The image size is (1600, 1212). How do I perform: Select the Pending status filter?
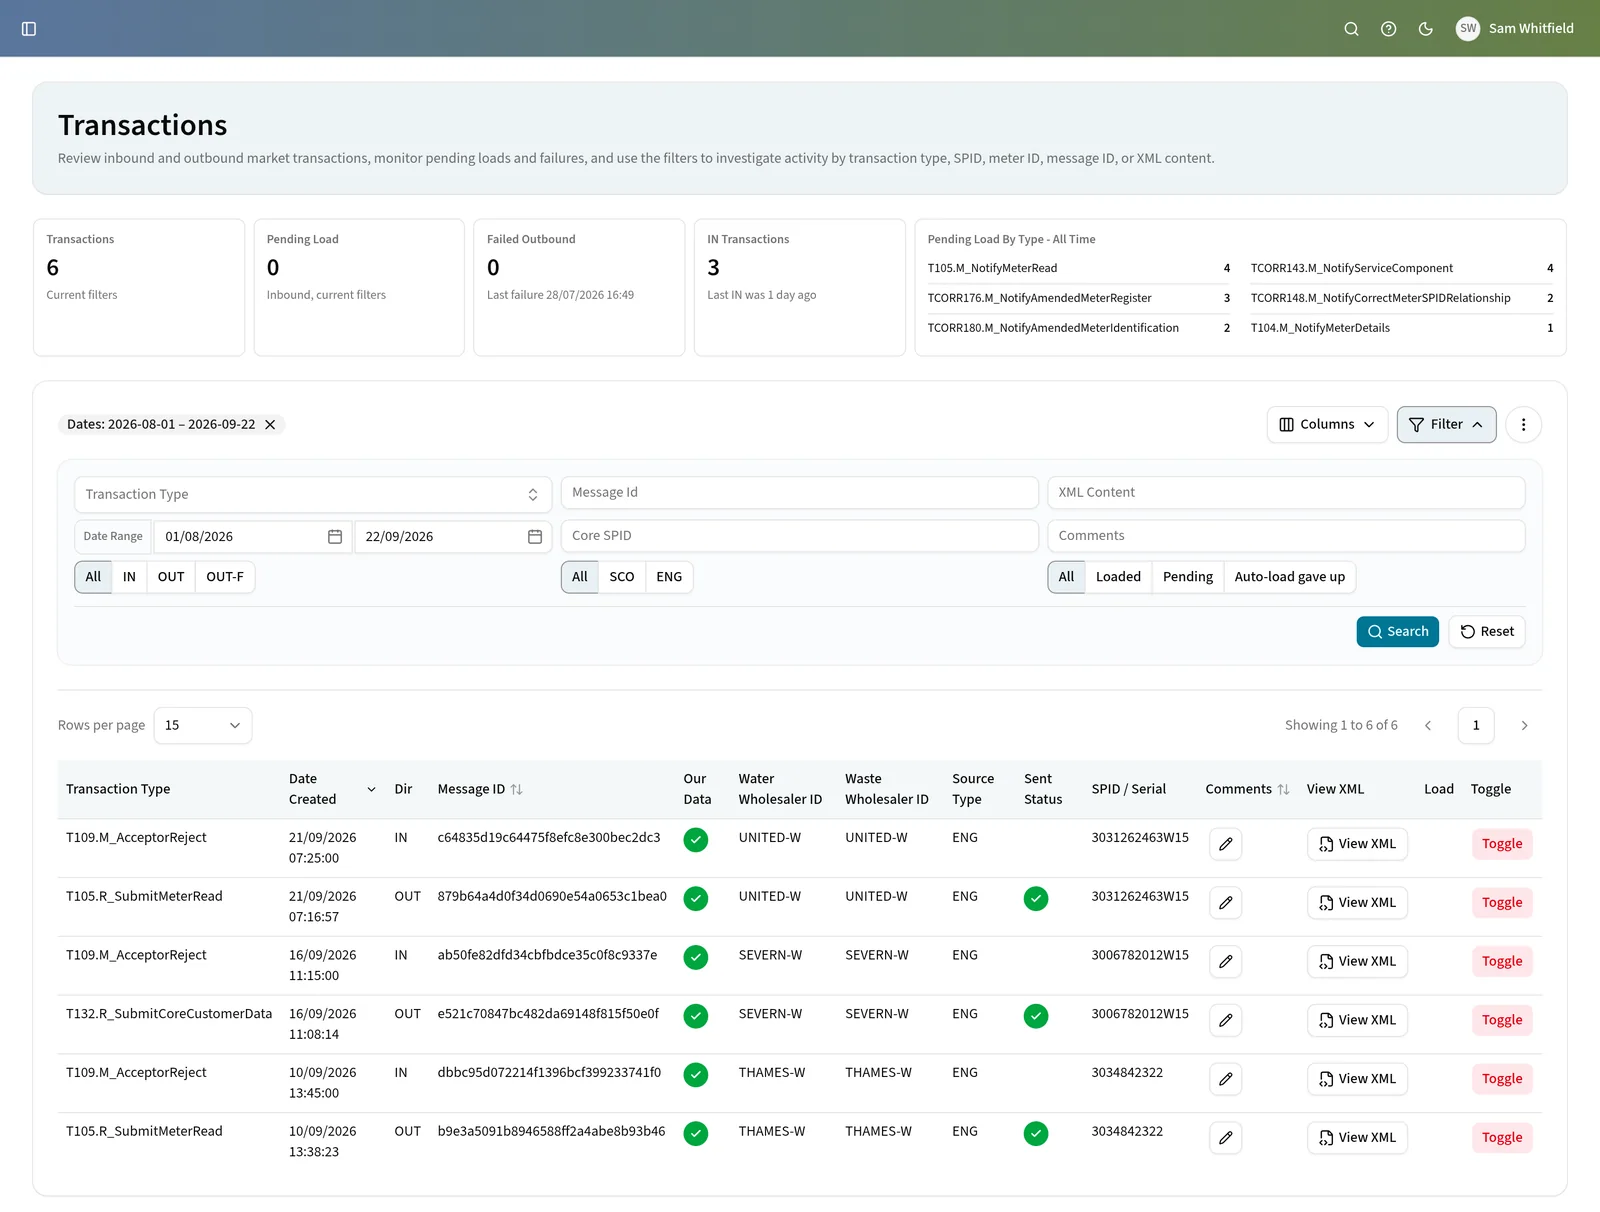tap(1188, 577)
